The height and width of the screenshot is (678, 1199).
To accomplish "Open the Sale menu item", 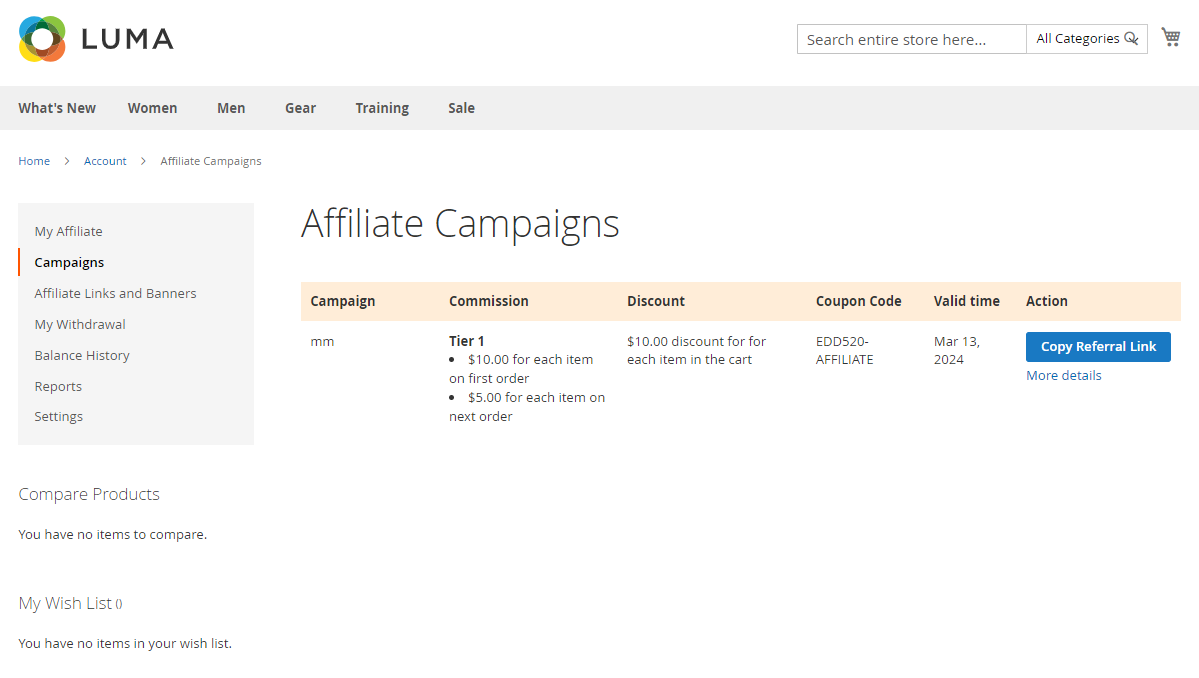I will point(461,108).
